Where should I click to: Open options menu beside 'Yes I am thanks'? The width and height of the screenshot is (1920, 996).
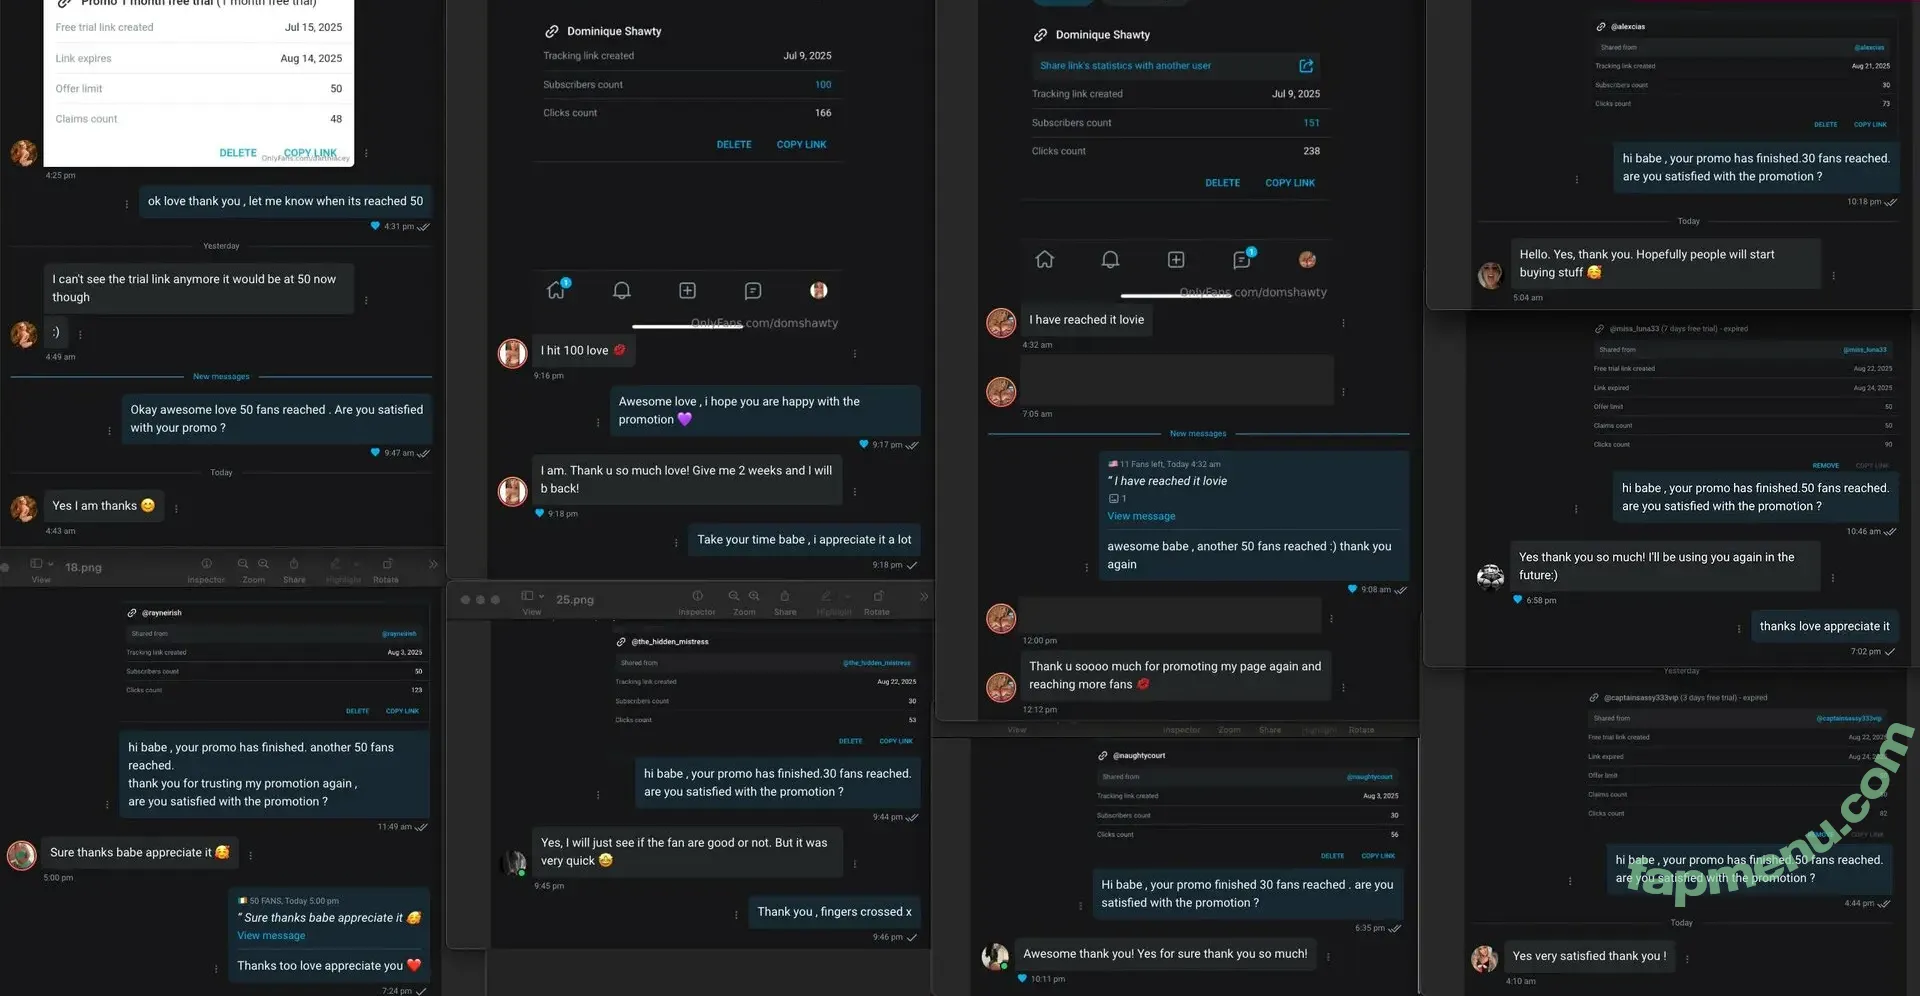[176, 509]
